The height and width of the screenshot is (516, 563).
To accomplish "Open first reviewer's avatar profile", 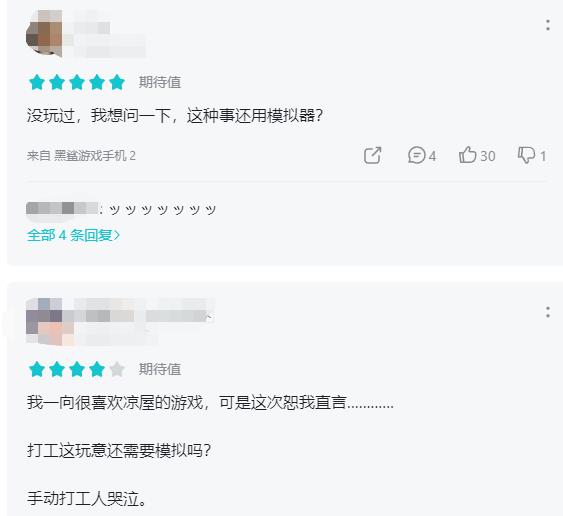I will coord(44,33).
